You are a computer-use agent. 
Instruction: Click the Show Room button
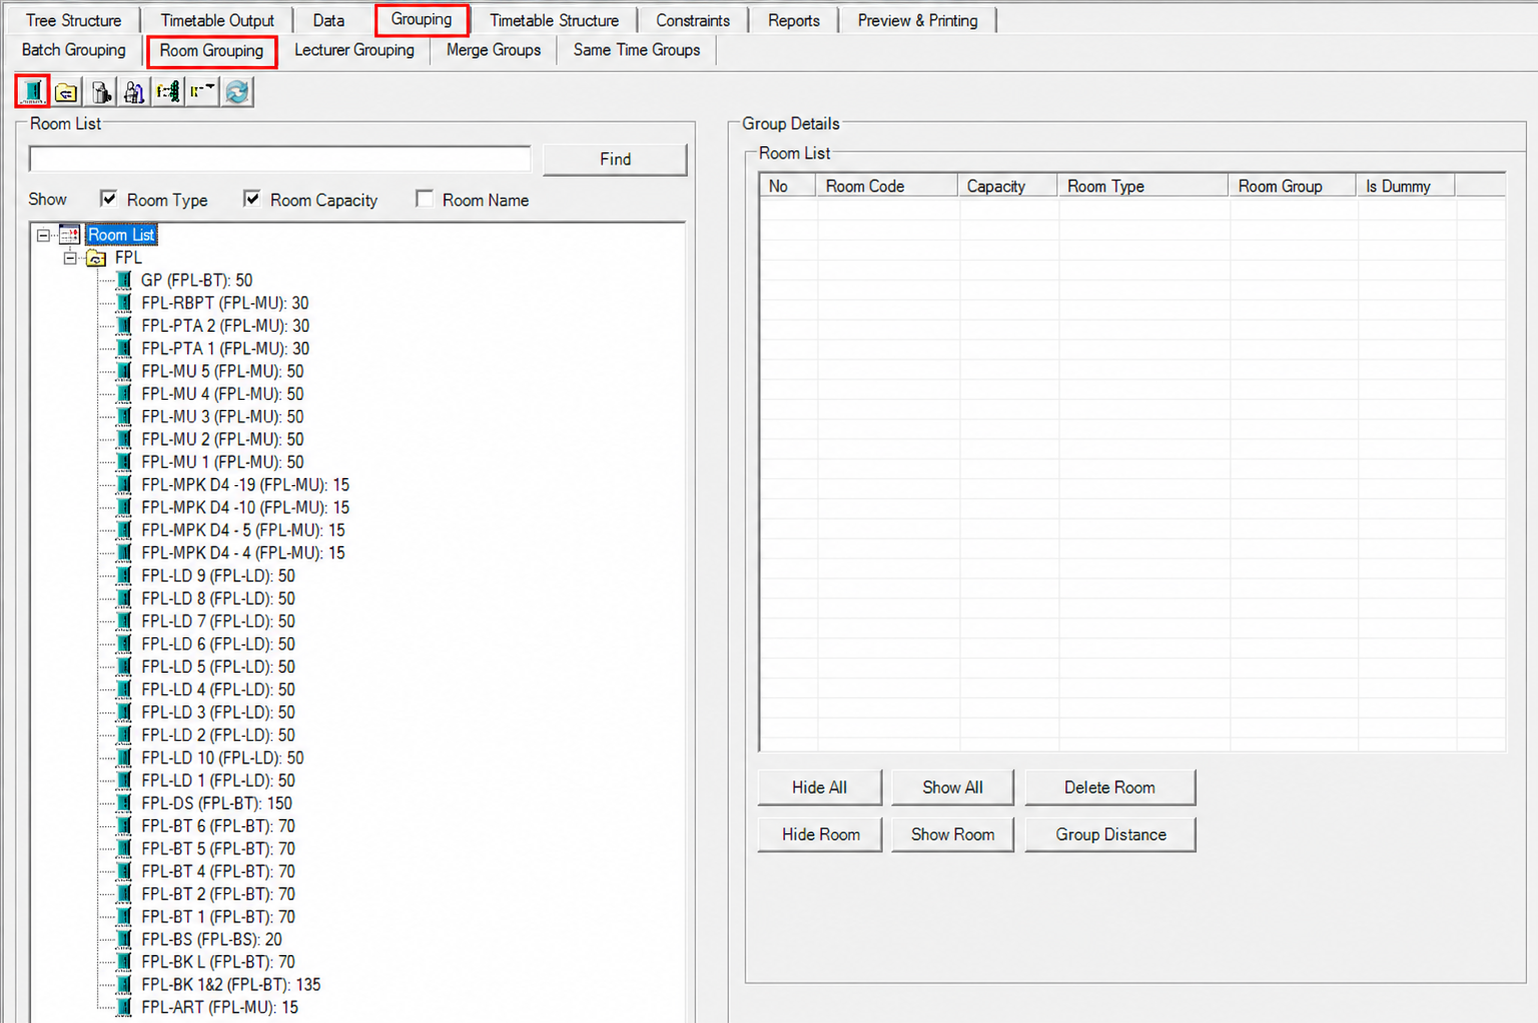click(x=953, y=834)
